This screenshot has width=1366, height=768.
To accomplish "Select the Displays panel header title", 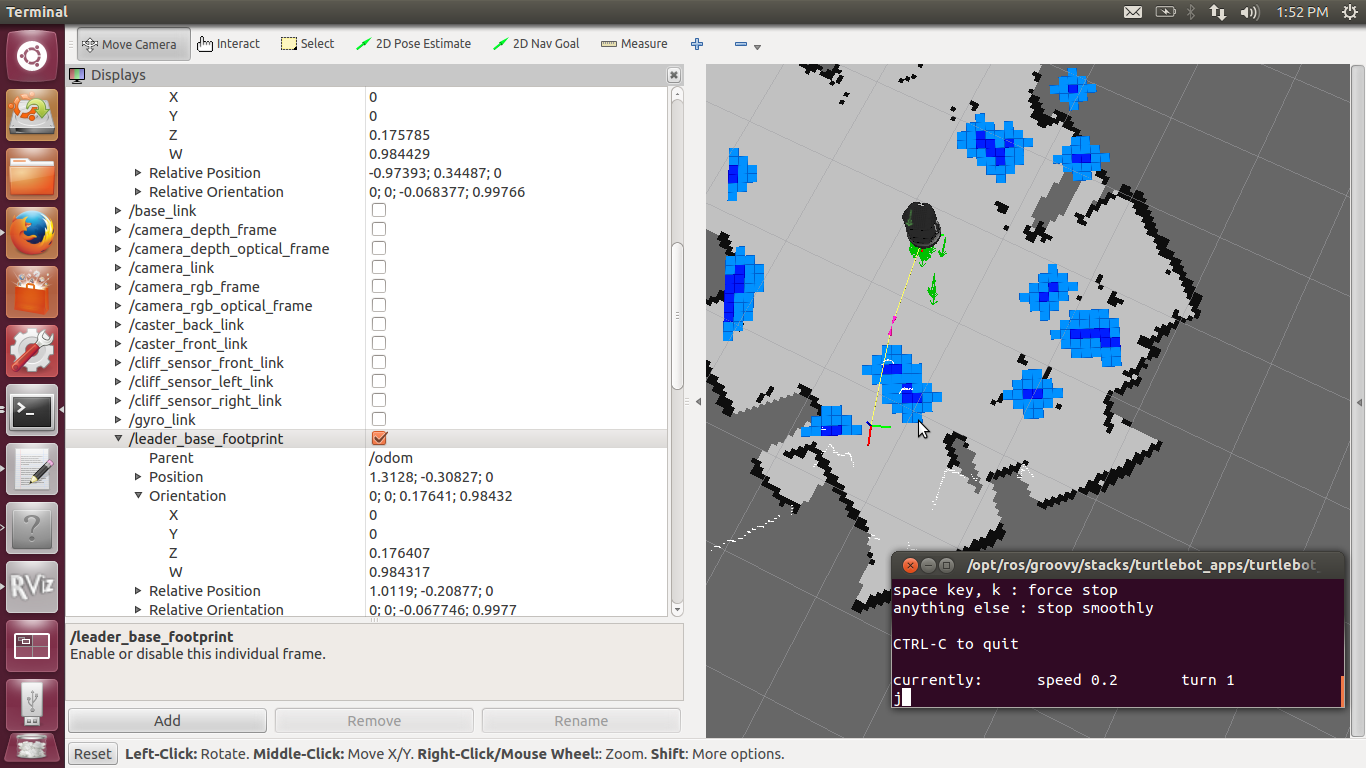I will (118, 75).
